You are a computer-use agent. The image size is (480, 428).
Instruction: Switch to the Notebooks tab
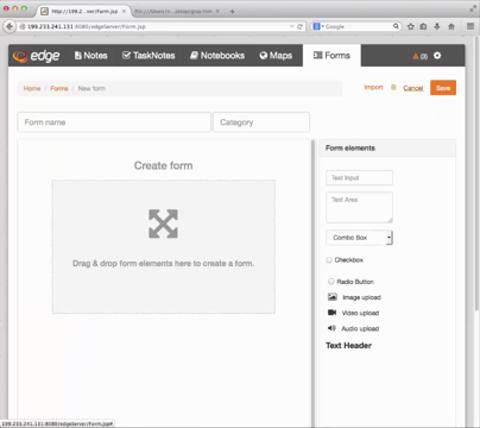[x=217, y=55]
